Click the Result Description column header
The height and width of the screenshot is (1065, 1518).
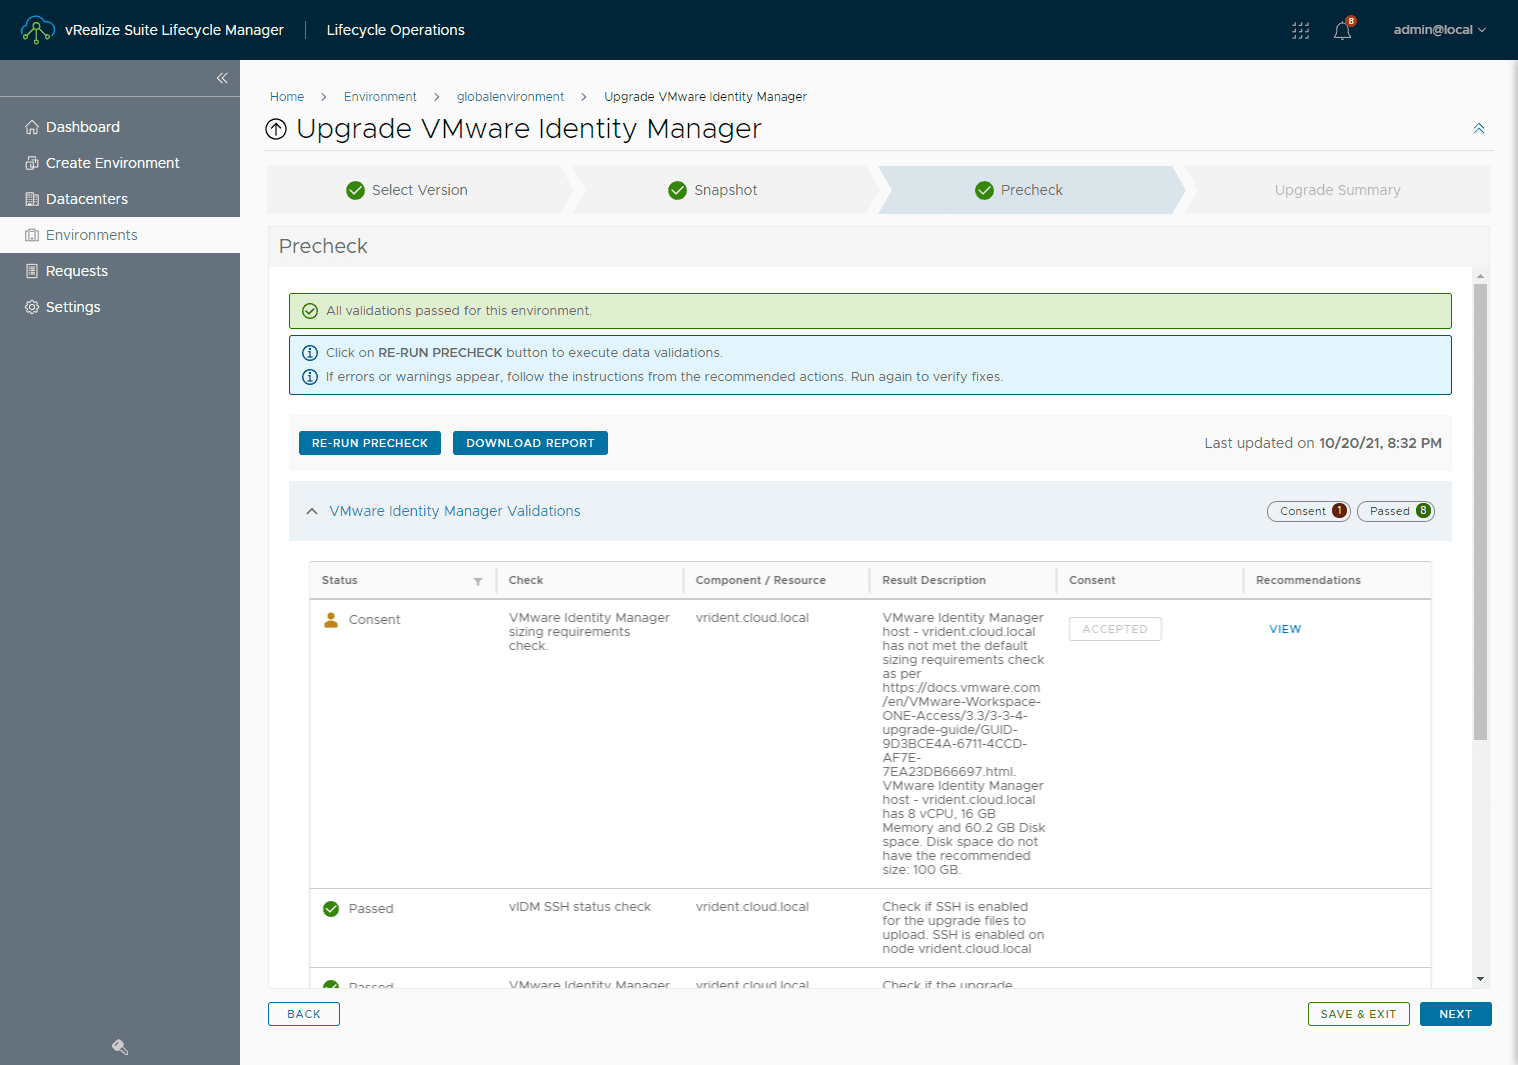click(934, 580)
